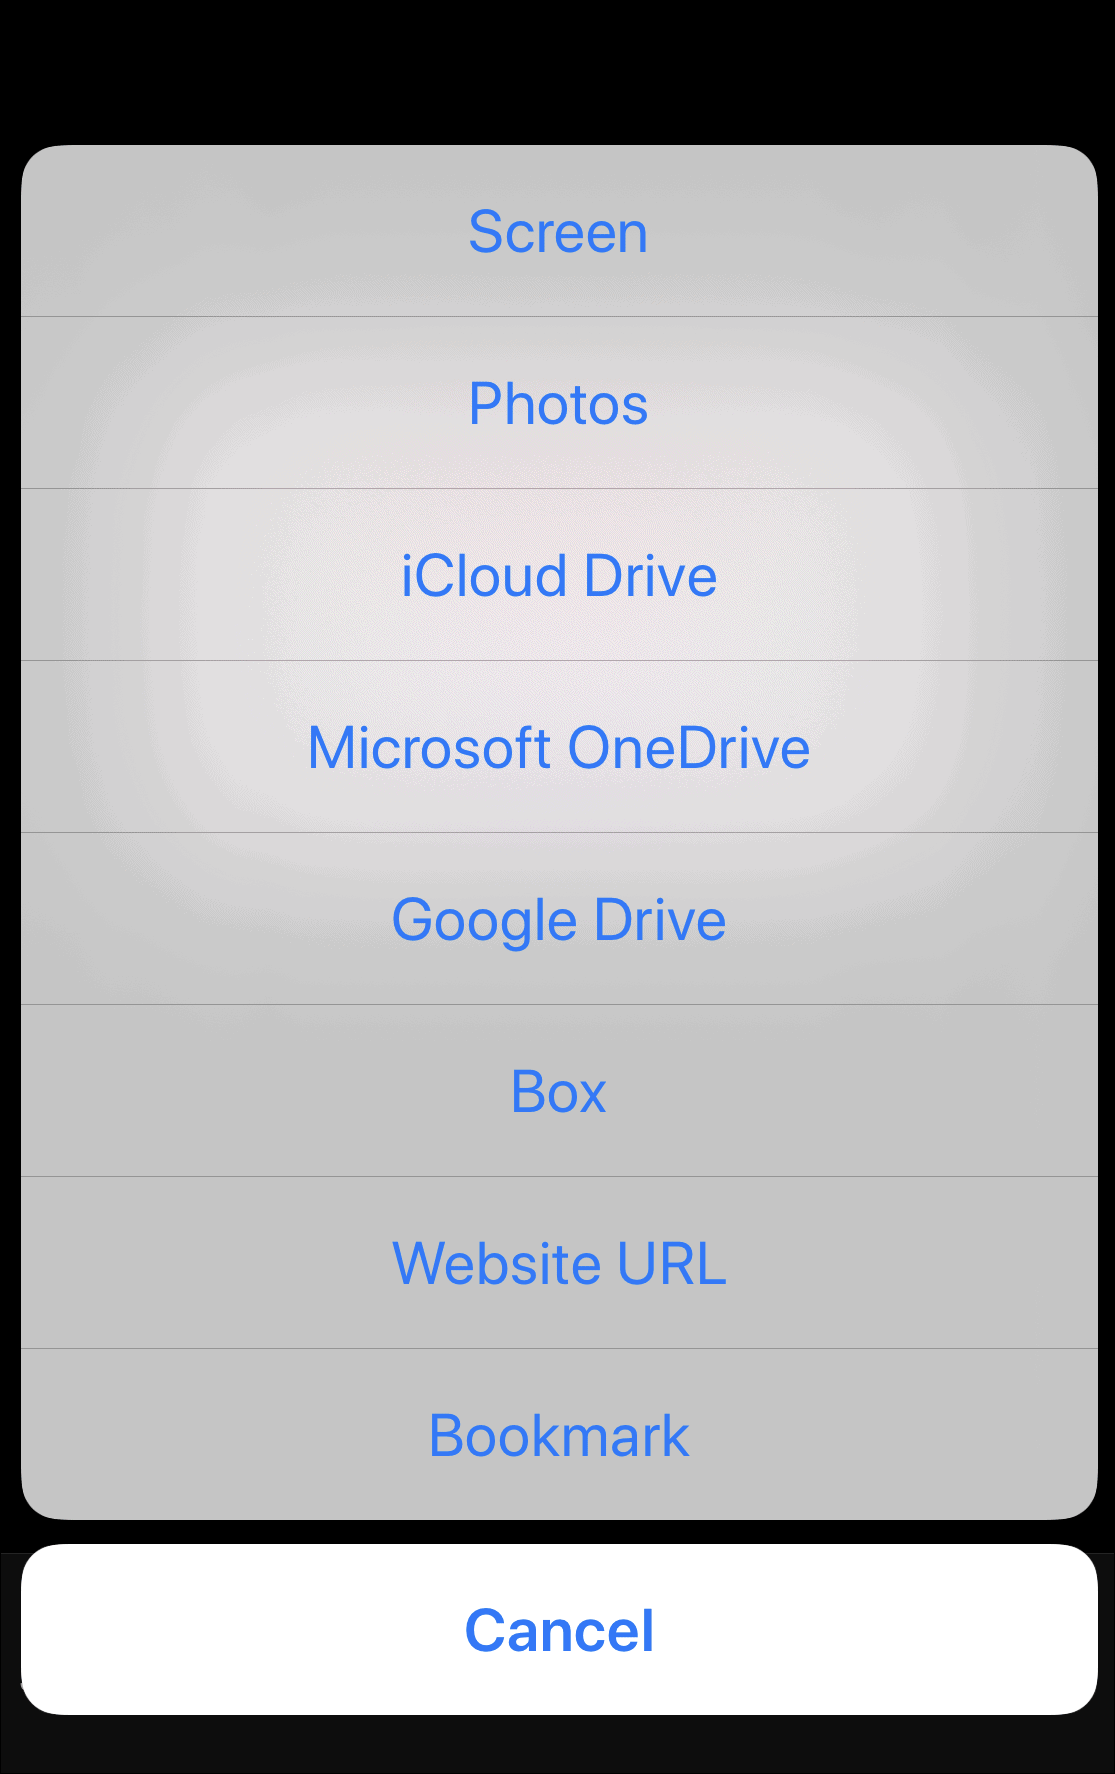Select the Bookmark option
Viewport: 1115px width, 1774px height.
point(559,1435)
